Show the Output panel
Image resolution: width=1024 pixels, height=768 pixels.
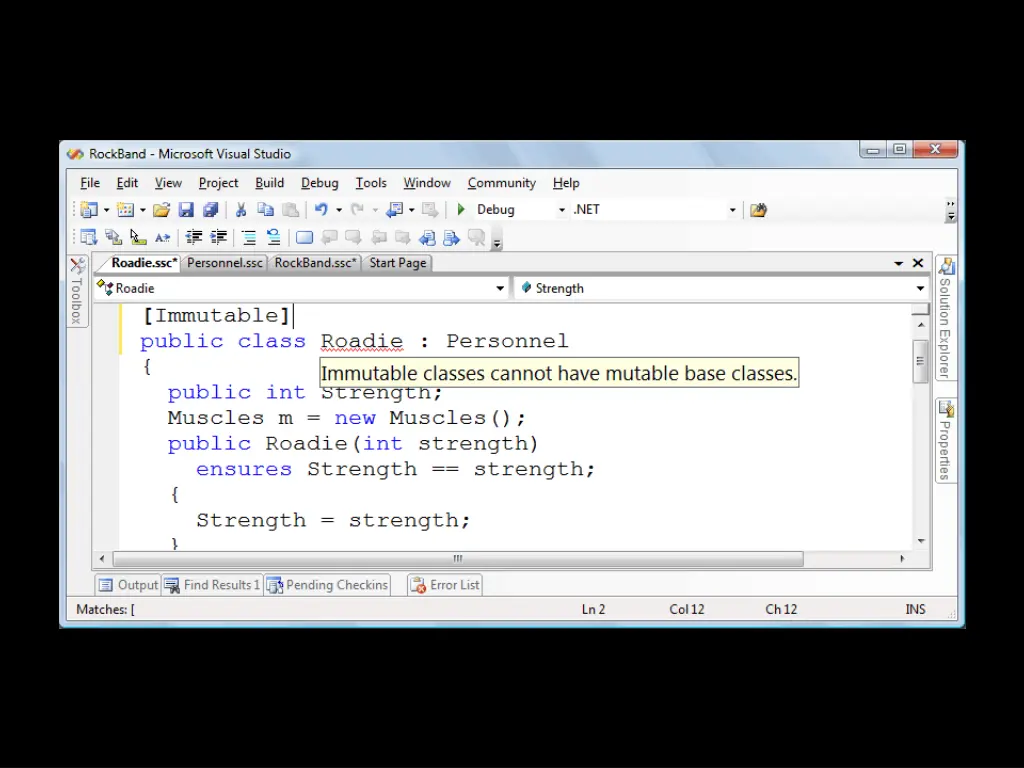129,584
